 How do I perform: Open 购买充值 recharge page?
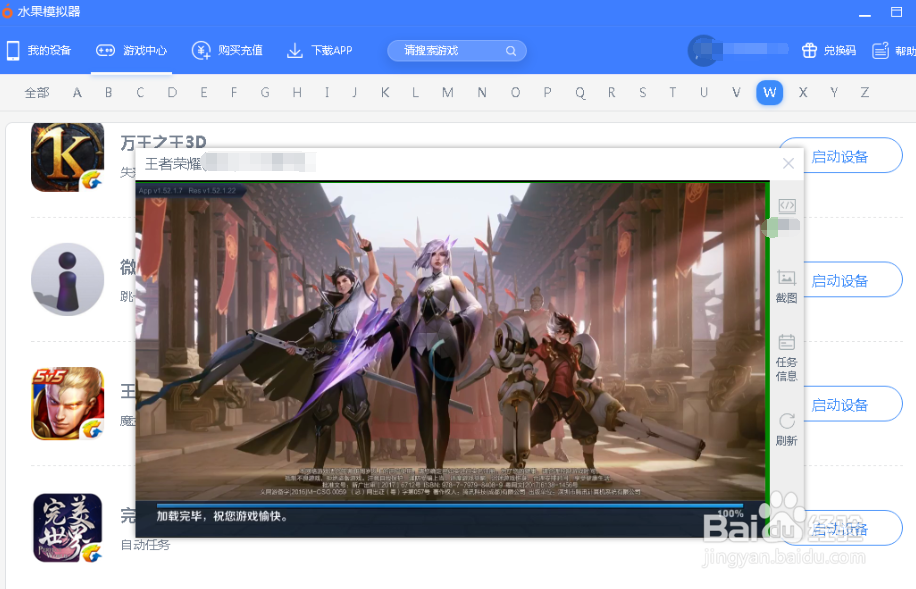coord(227,51)
